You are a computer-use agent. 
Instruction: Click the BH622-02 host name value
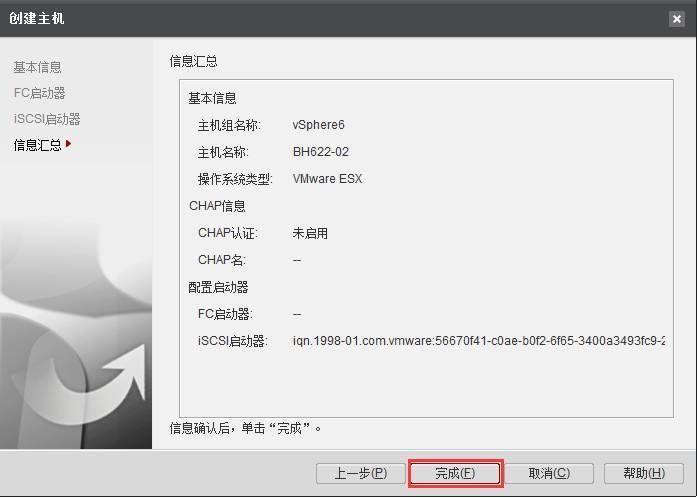click(320, 152)
